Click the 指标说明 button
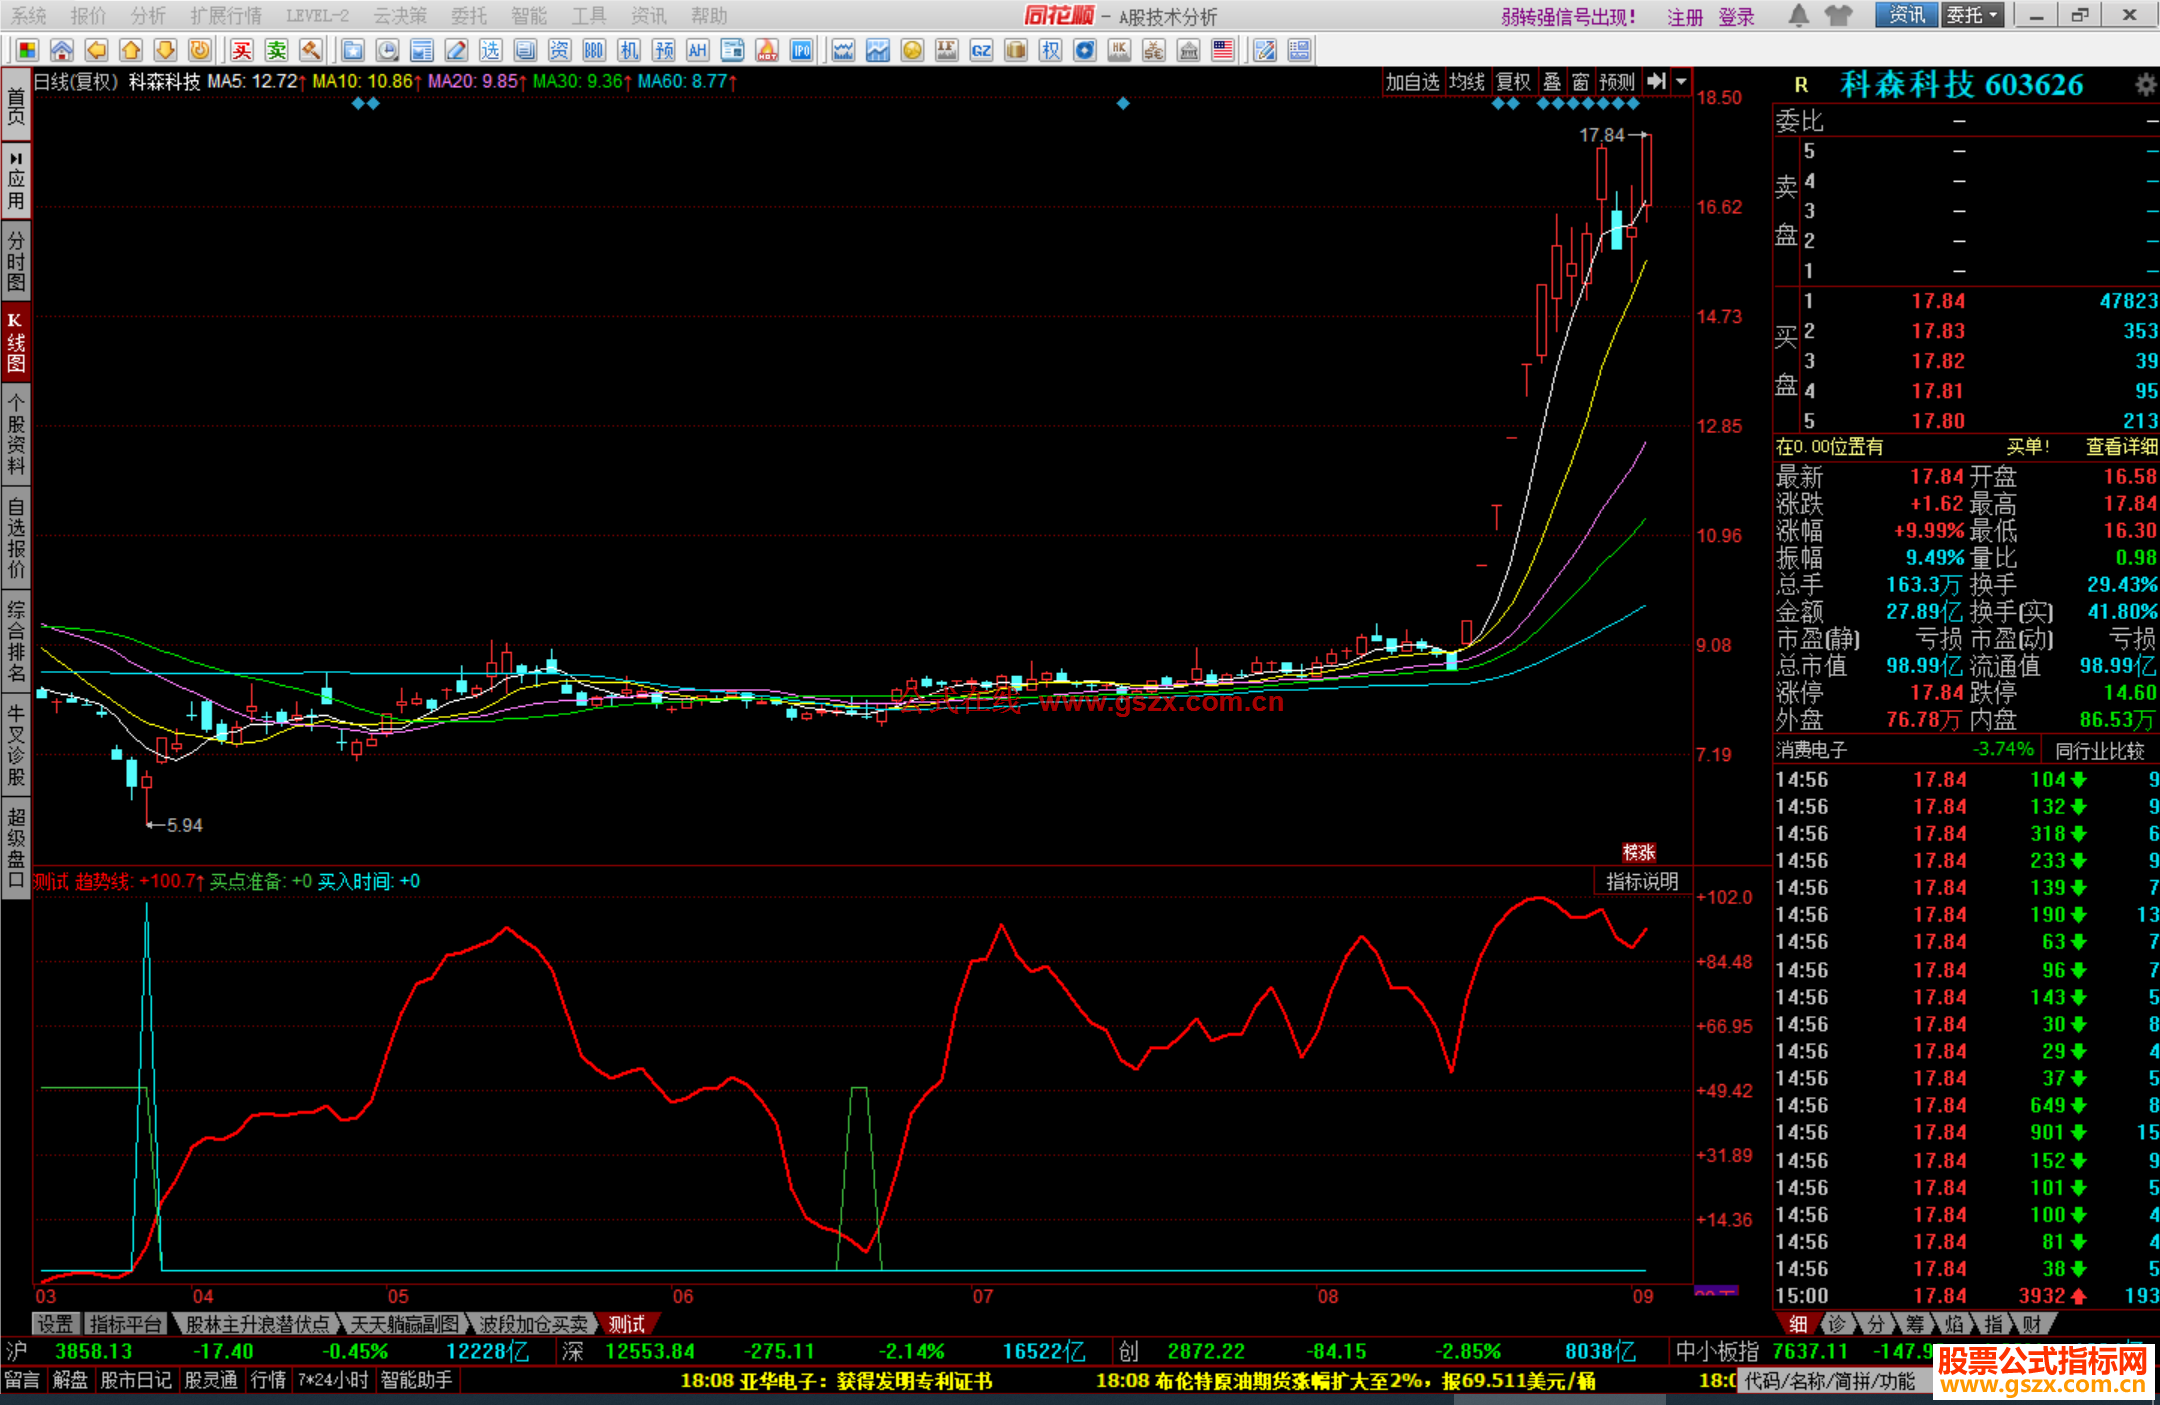This screenshot has width=2160, height=1405. tap(1641, 881)
